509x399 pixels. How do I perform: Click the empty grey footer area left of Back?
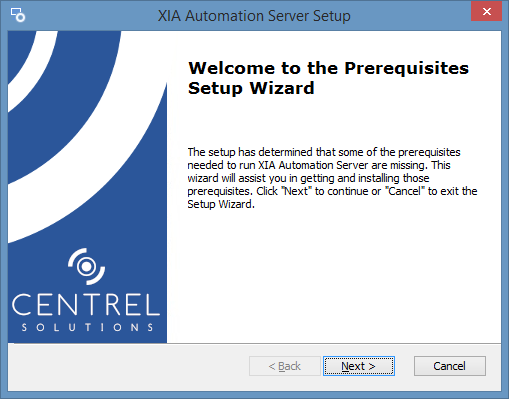point(128,366)
